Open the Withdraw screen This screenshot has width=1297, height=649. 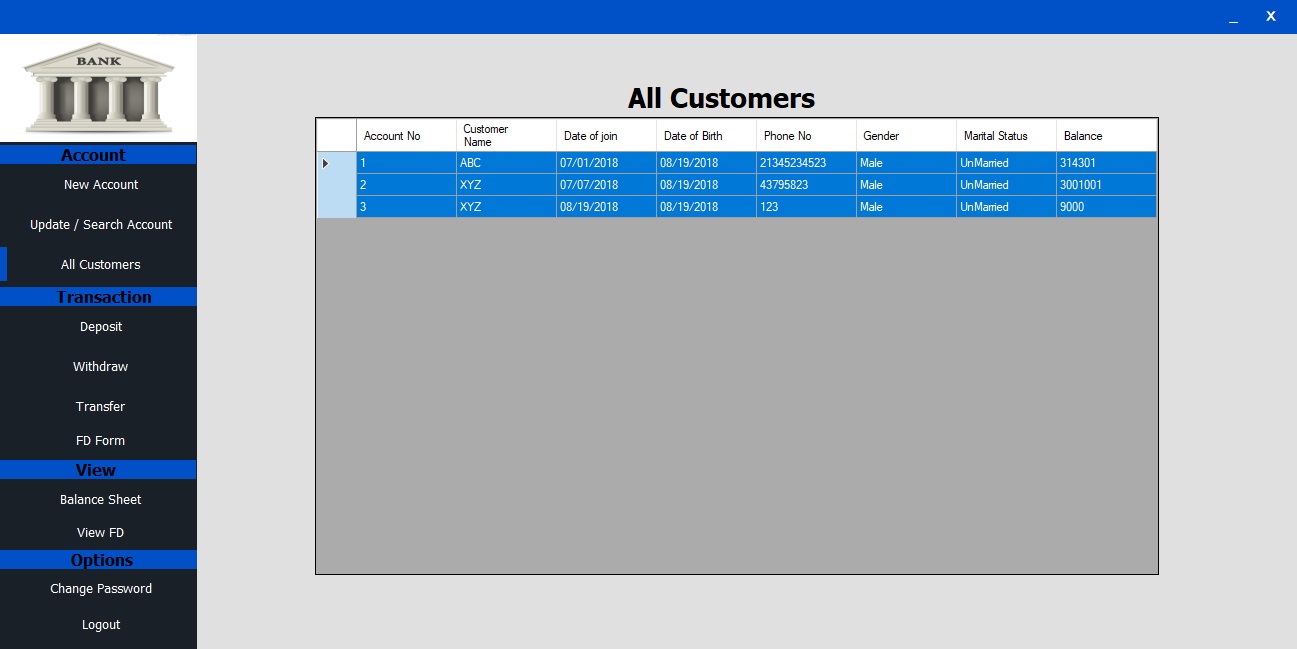click(100, 366)
